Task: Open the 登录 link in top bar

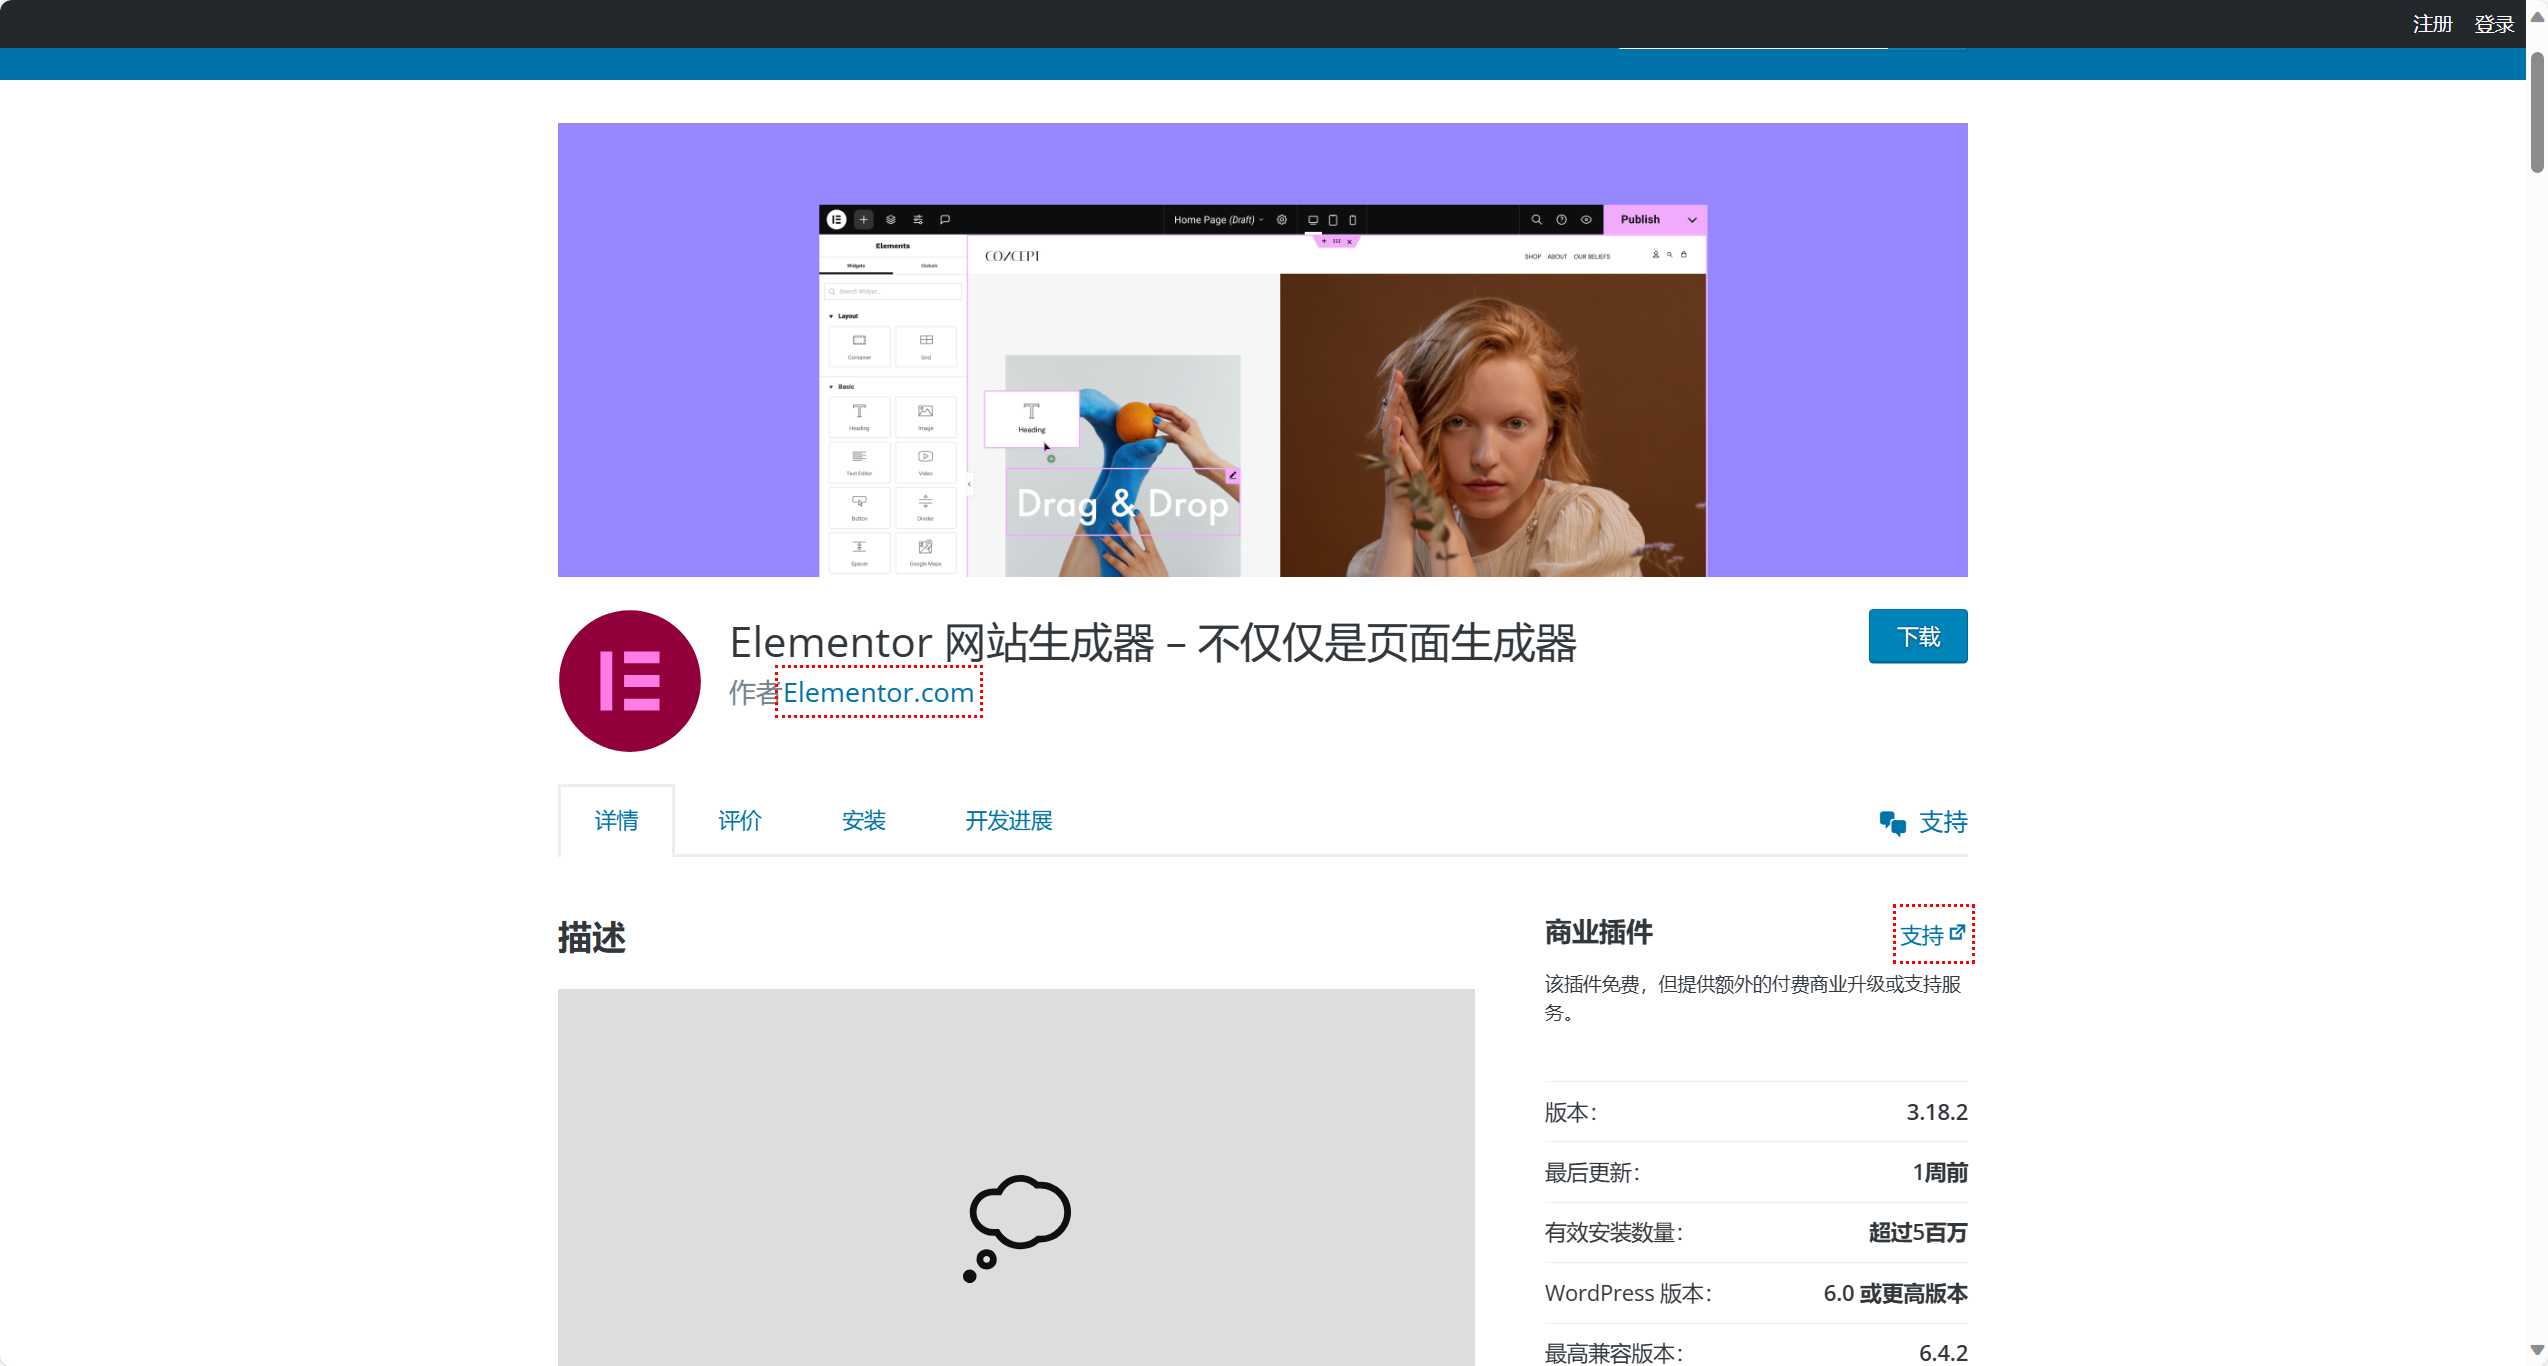Action: tap(2494, 24)
